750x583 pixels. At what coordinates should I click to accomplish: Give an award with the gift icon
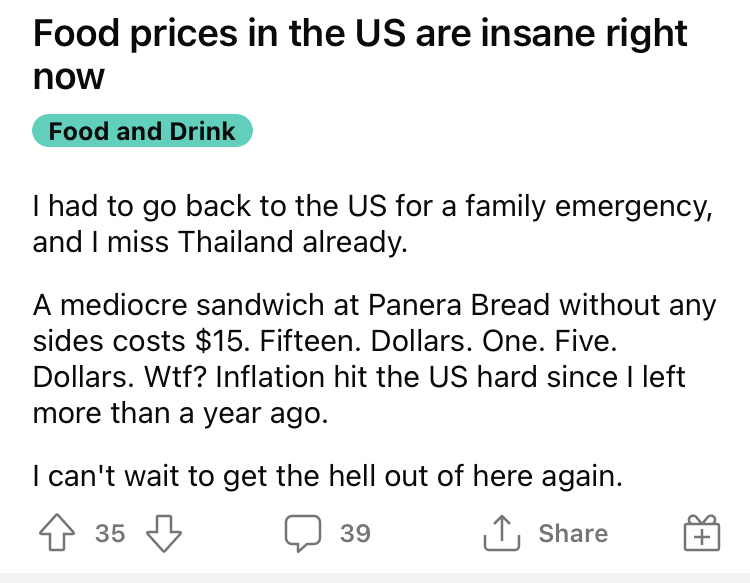(702, 533)
